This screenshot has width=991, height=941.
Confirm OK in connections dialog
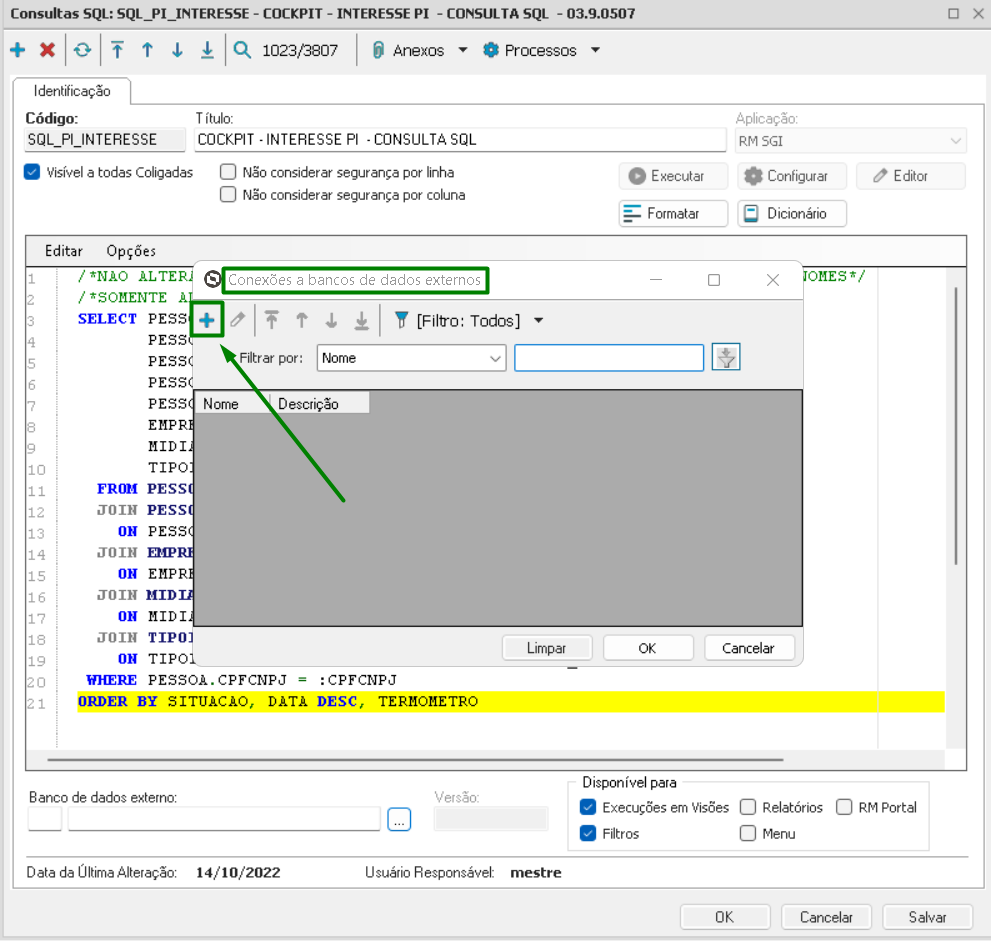coord(648,648)
